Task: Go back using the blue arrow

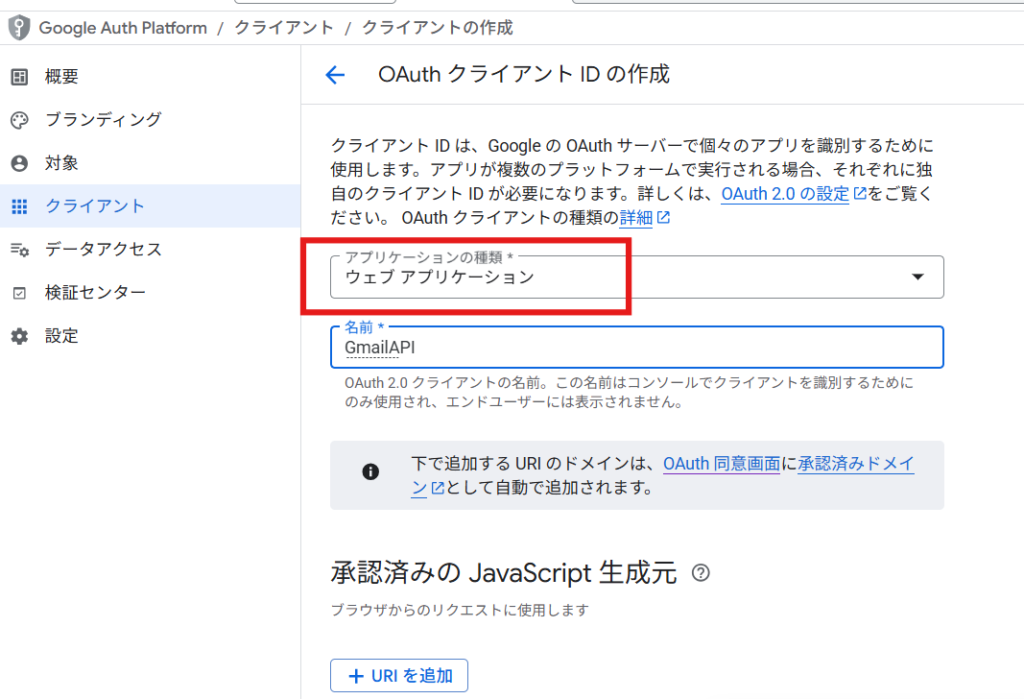Action: (x=335, y=75)
